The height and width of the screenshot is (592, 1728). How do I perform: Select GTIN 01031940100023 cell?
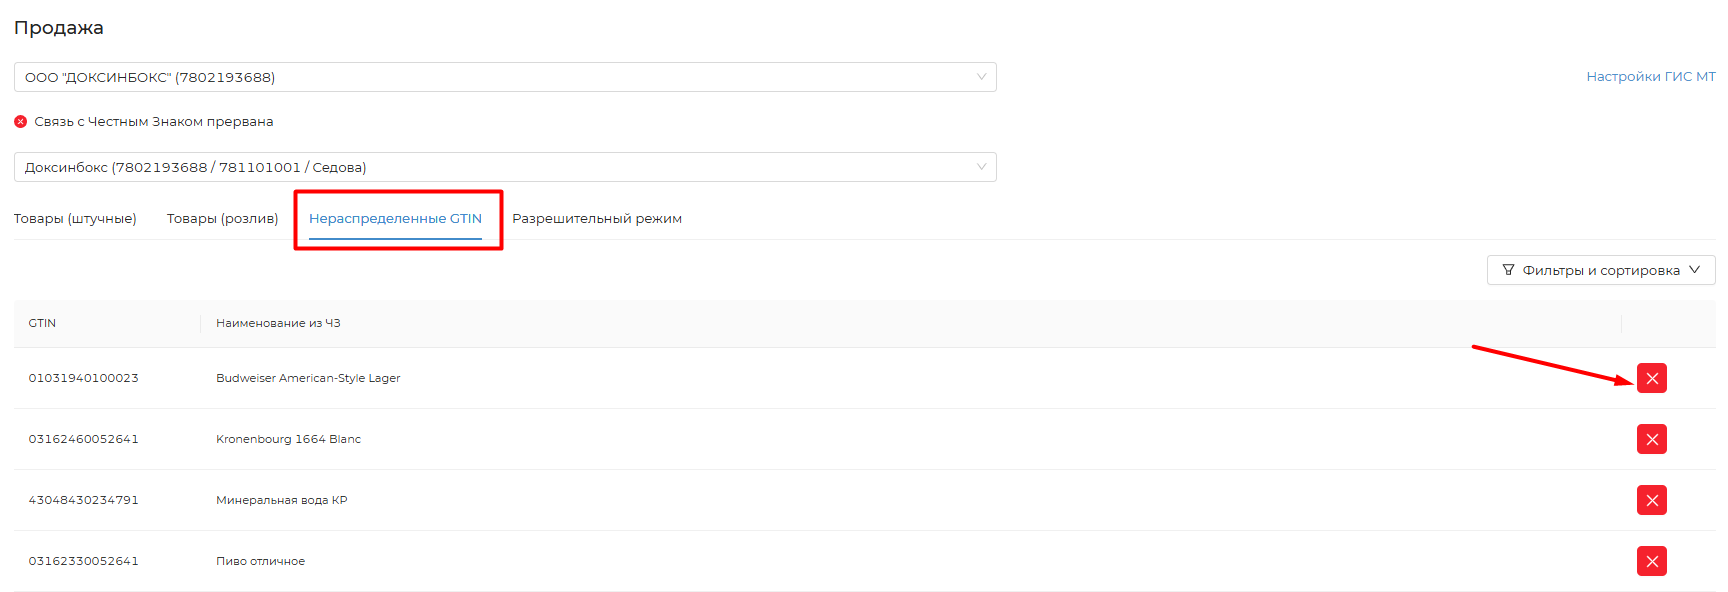[x=83, y=378]
